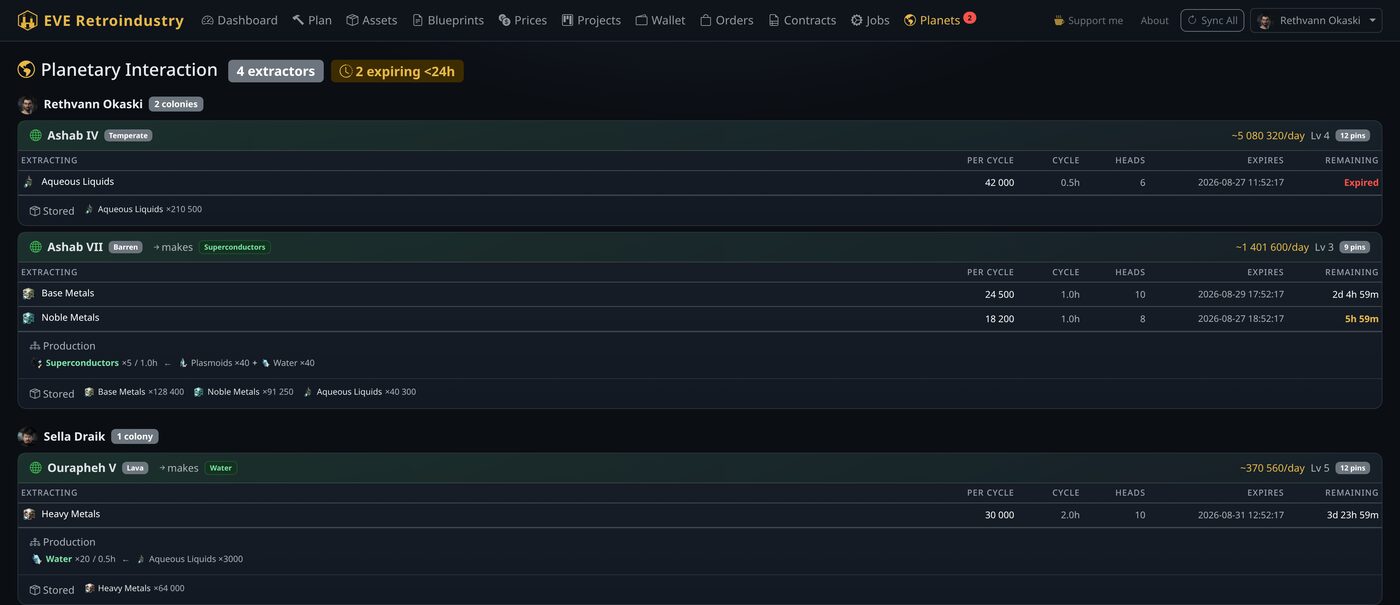The height and width of the screenshot is (605, 1400).
Task: Click the Superconductors makes tag
Action: 235,247
